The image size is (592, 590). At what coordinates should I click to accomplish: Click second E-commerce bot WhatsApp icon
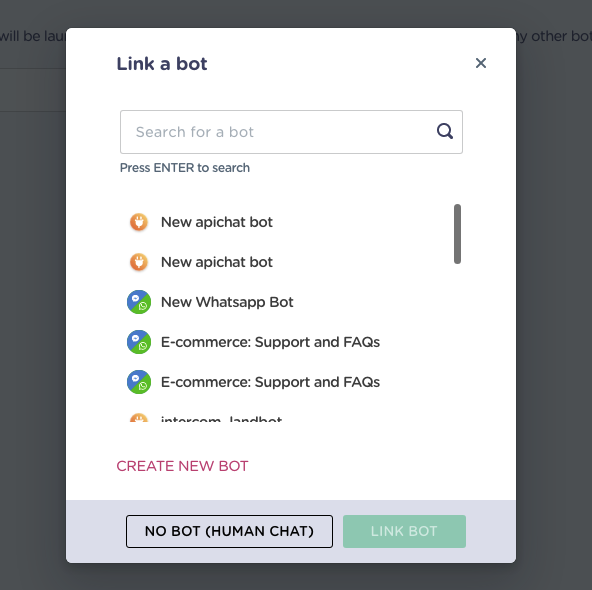(x=139, y=382)
